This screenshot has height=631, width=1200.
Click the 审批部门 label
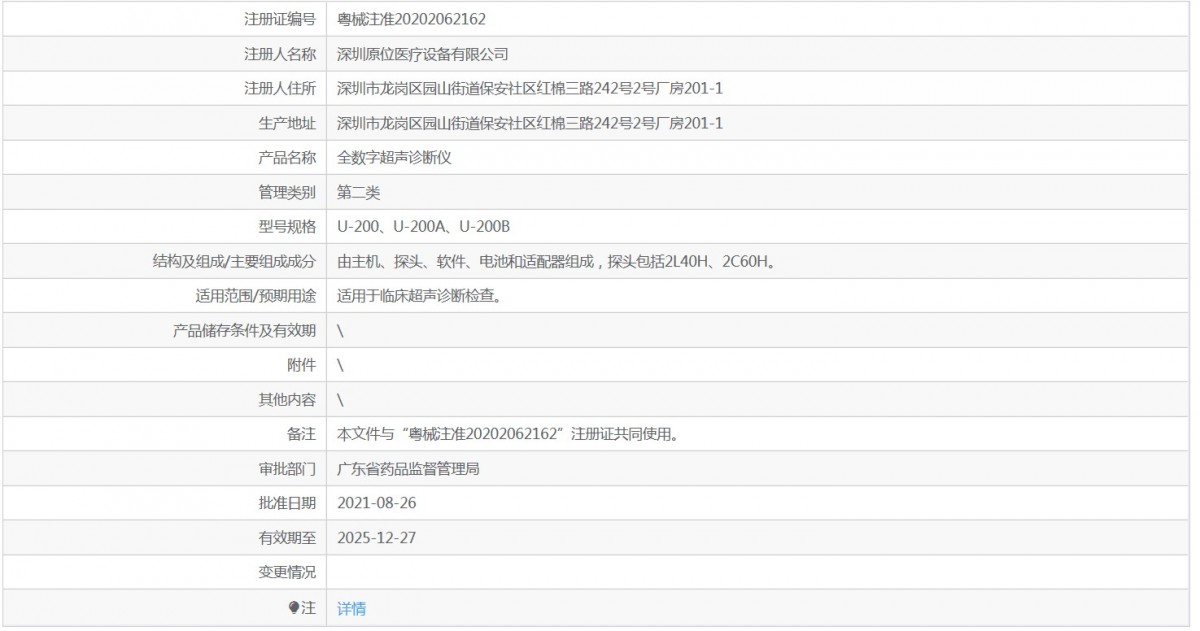point(287,469)
